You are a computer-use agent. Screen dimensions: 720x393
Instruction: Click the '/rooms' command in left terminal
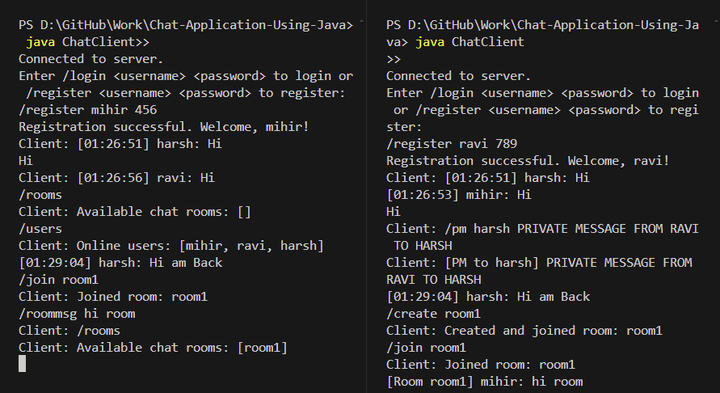pos(40,195)
